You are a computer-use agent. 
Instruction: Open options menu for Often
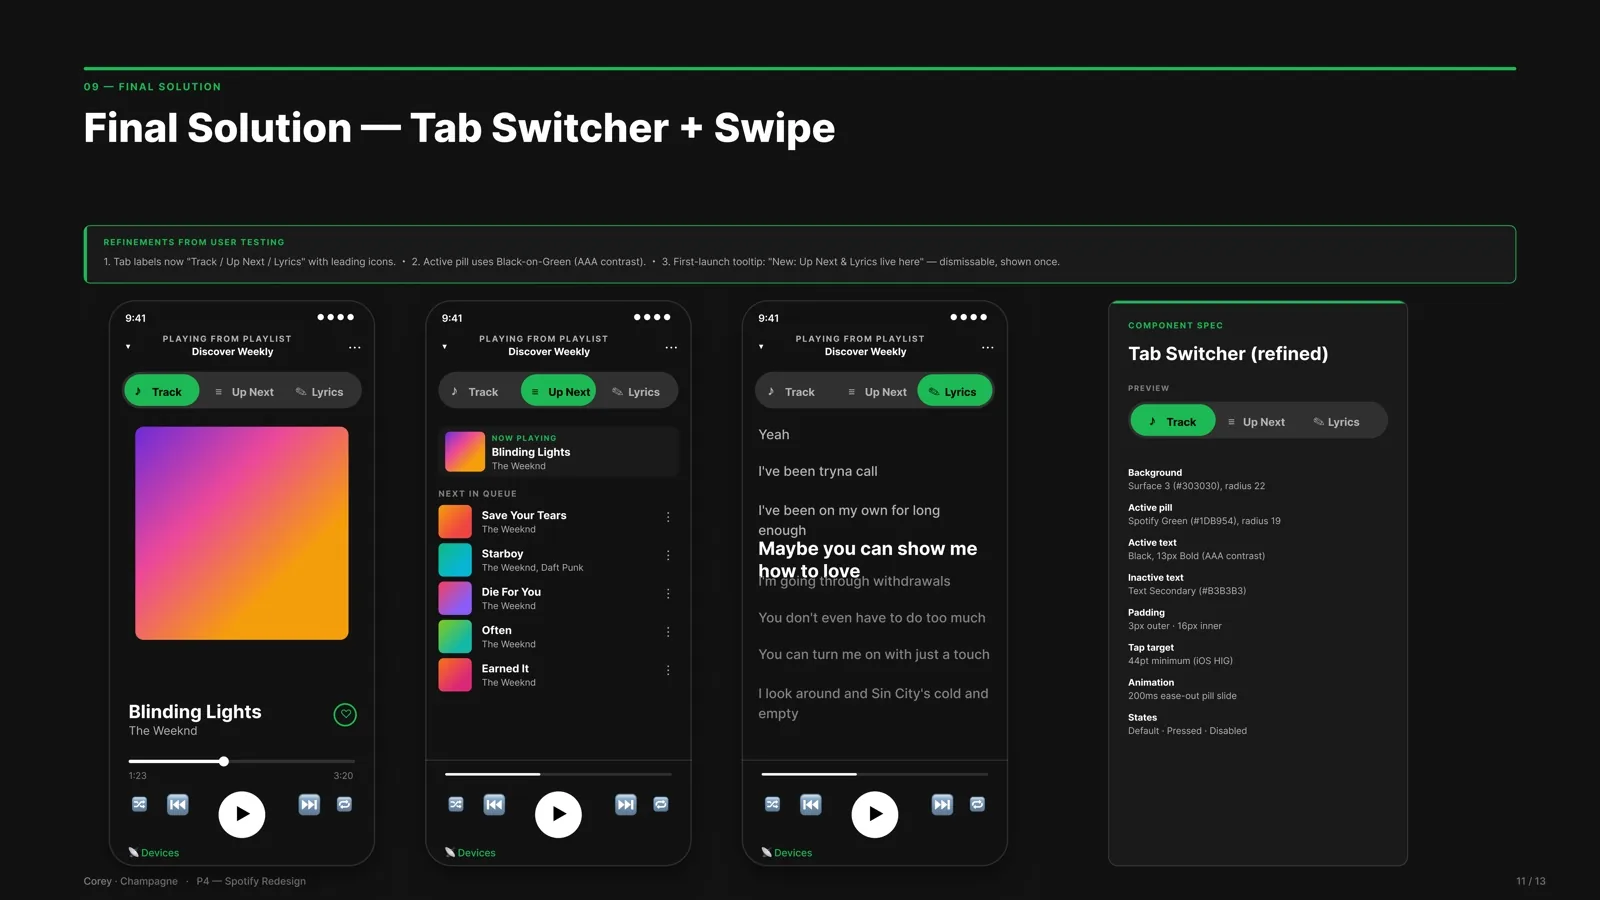click(x=668, y=632)
